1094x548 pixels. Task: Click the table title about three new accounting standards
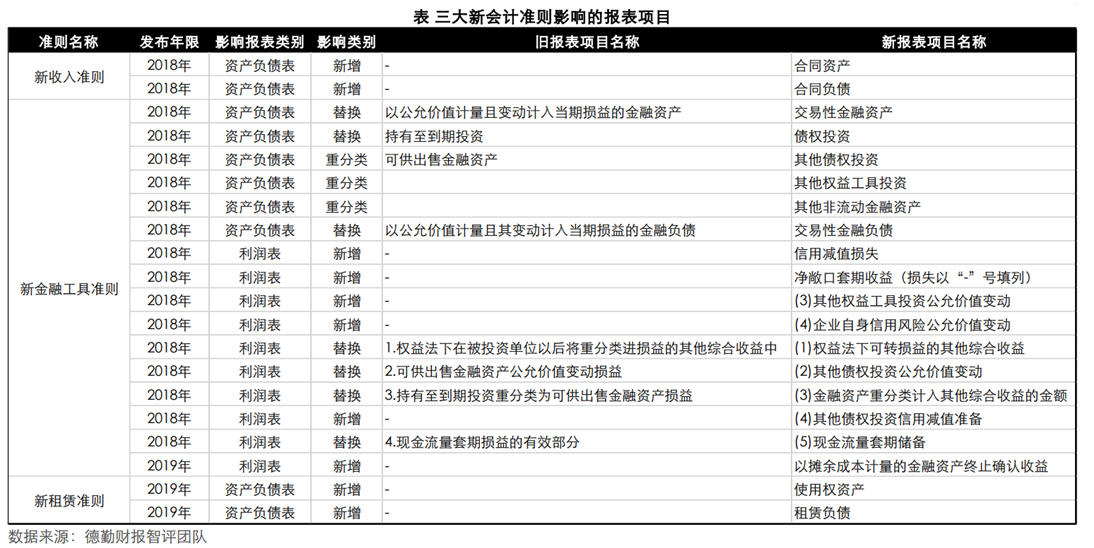point(547,16)
